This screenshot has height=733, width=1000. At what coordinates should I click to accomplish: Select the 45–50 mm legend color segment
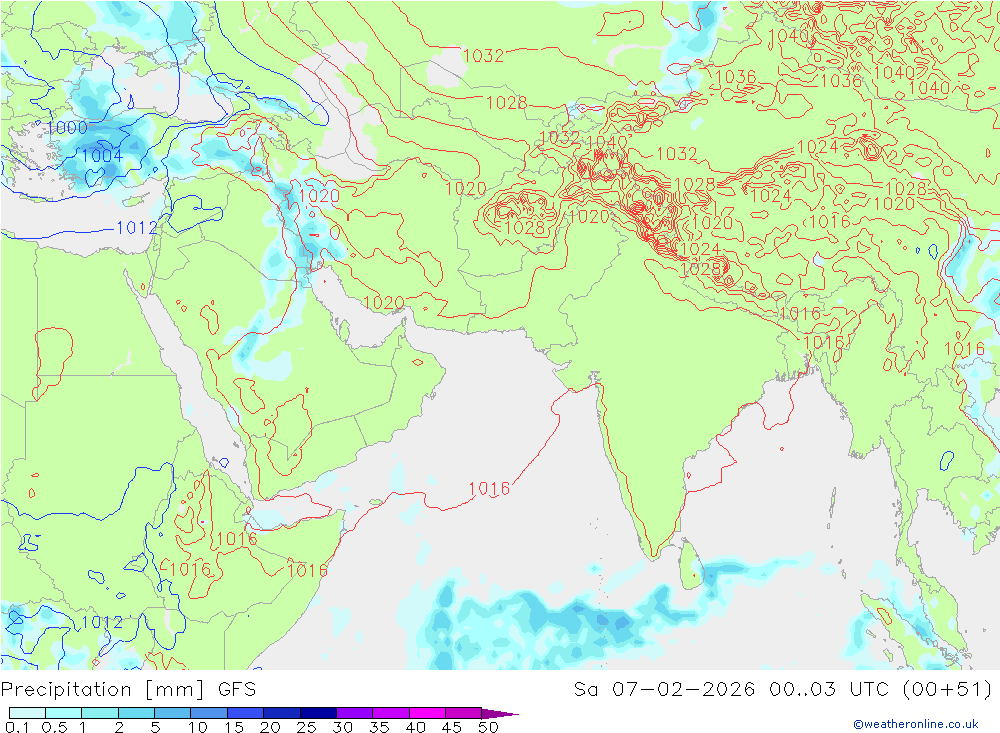click(463, 713)
